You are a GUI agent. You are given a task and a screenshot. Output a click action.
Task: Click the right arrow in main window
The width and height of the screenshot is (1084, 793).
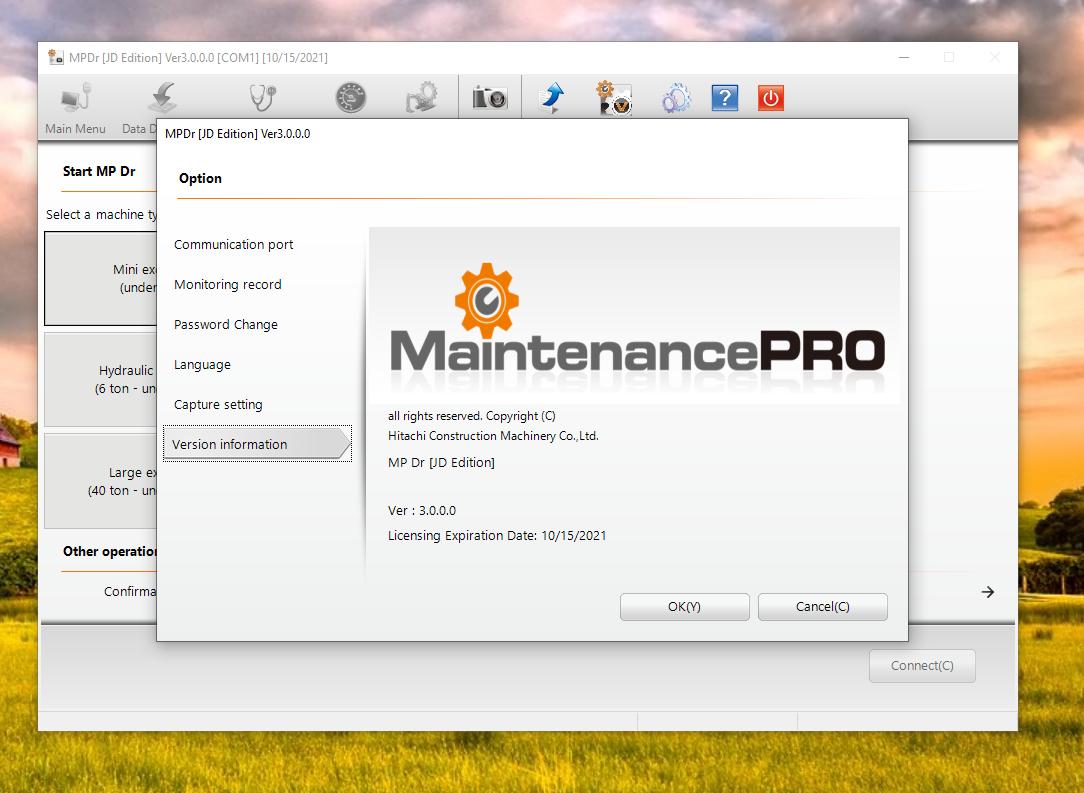(988, 592)
